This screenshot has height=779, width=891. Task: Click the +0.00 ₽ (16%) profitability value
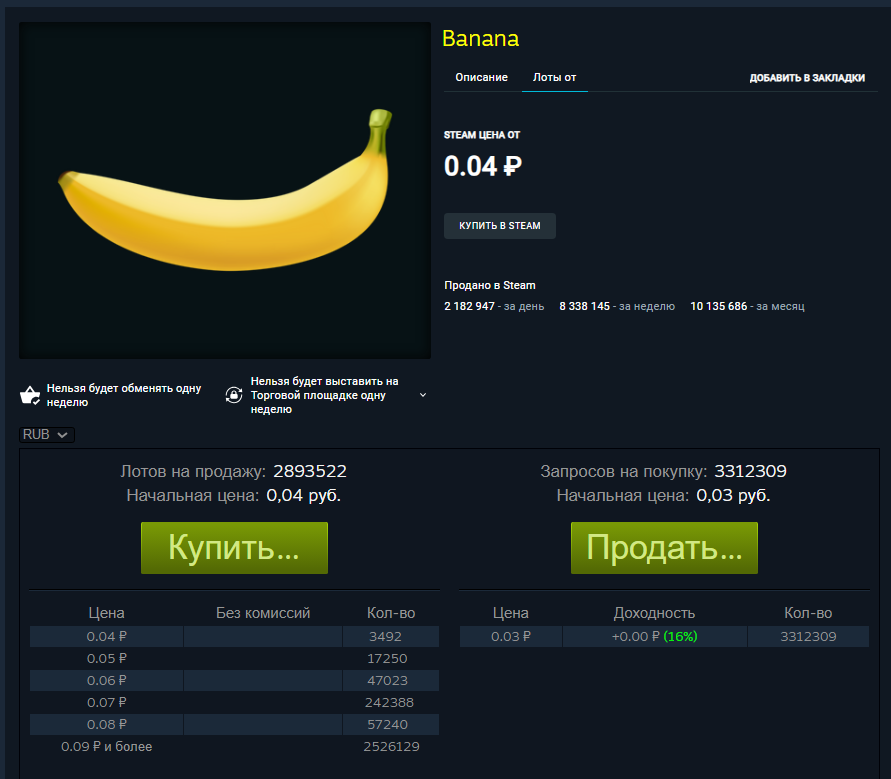(655, 637)
